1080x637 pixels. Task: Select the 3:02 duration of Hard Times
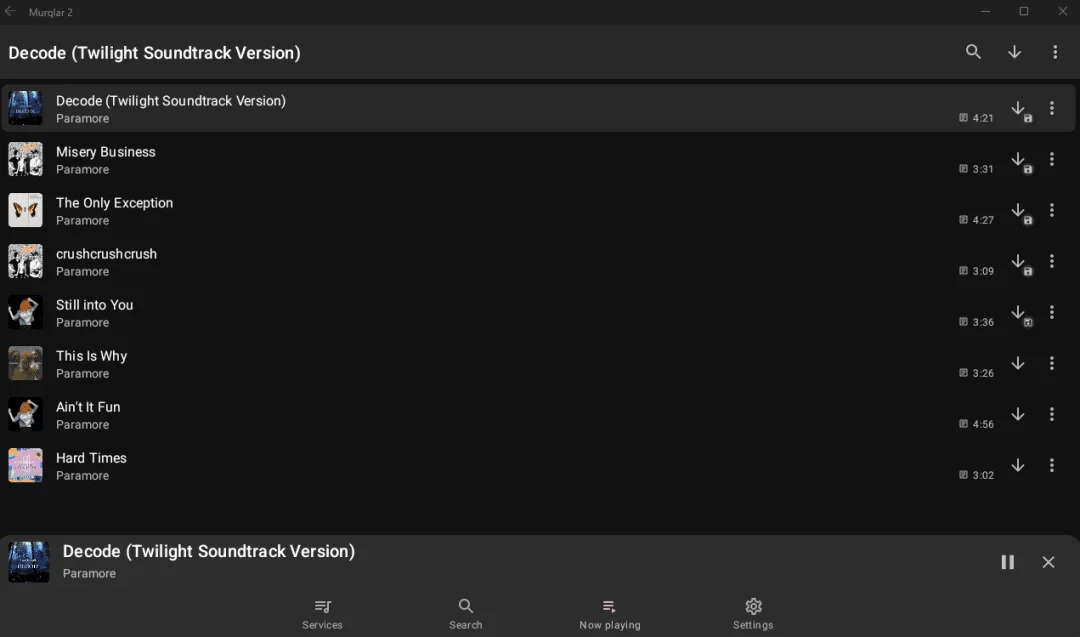[x=983, y=474]
